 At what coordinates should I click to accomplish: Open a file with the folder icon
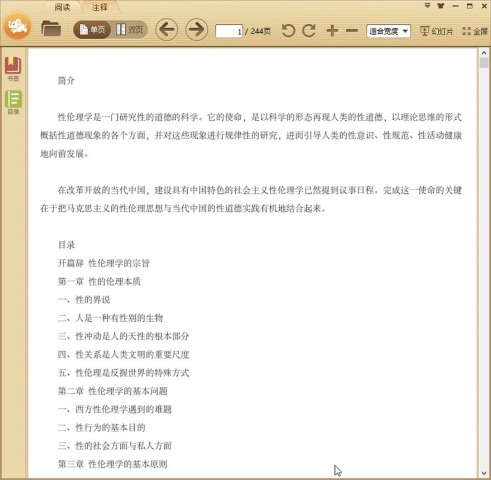click(x=51, y=29)
